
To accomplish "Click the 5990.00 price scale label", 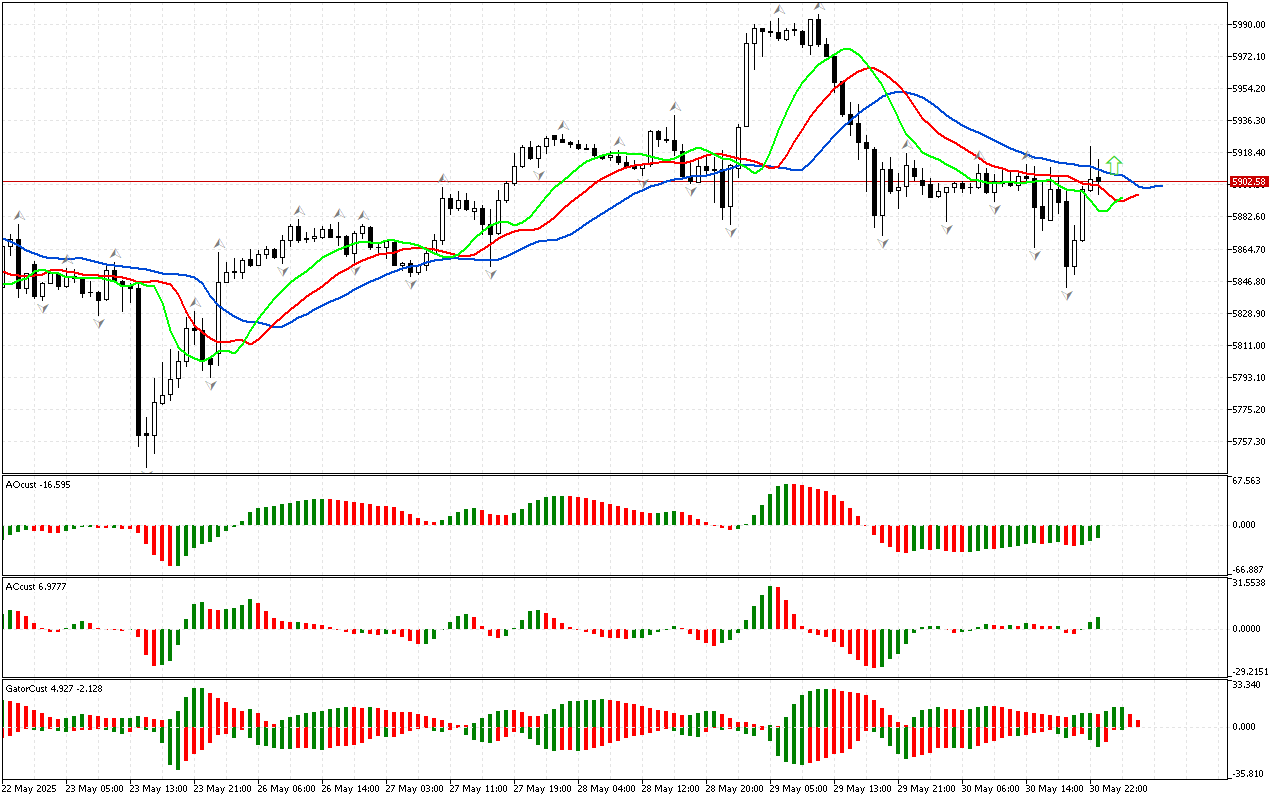I will point(1249,24).
